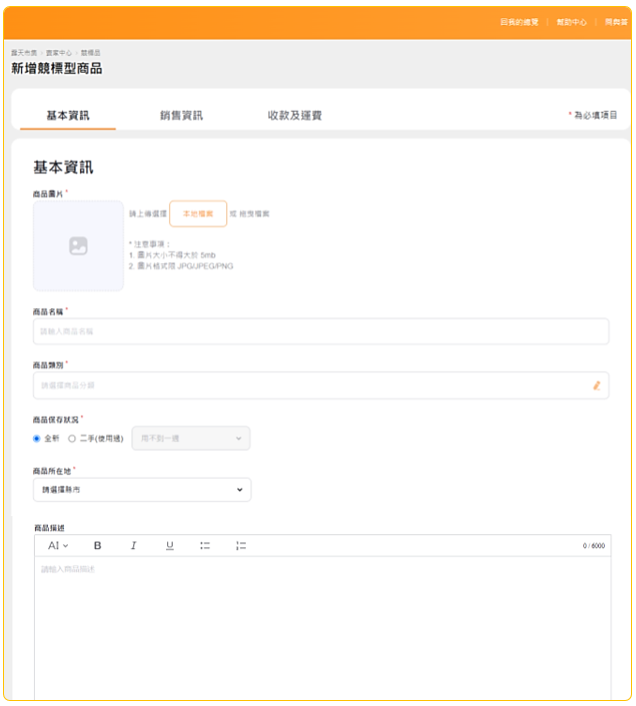Open 幫助中心 link in top bar
Image resolution: width=636 pixels, height=706 pixels.
click(572, 21)
